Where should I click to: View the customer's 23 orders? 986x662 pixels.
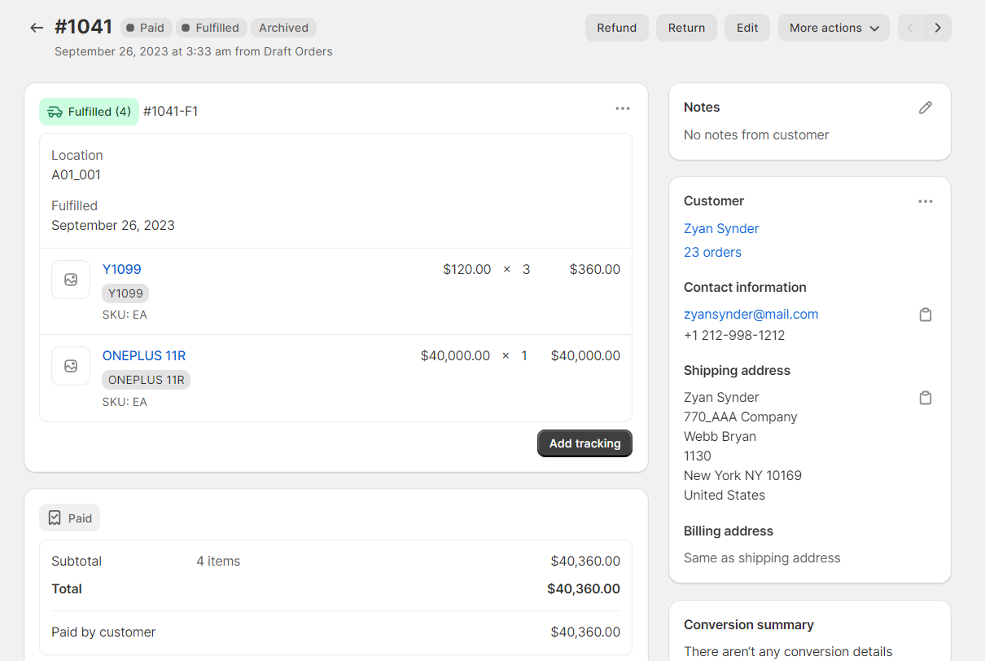712,252
